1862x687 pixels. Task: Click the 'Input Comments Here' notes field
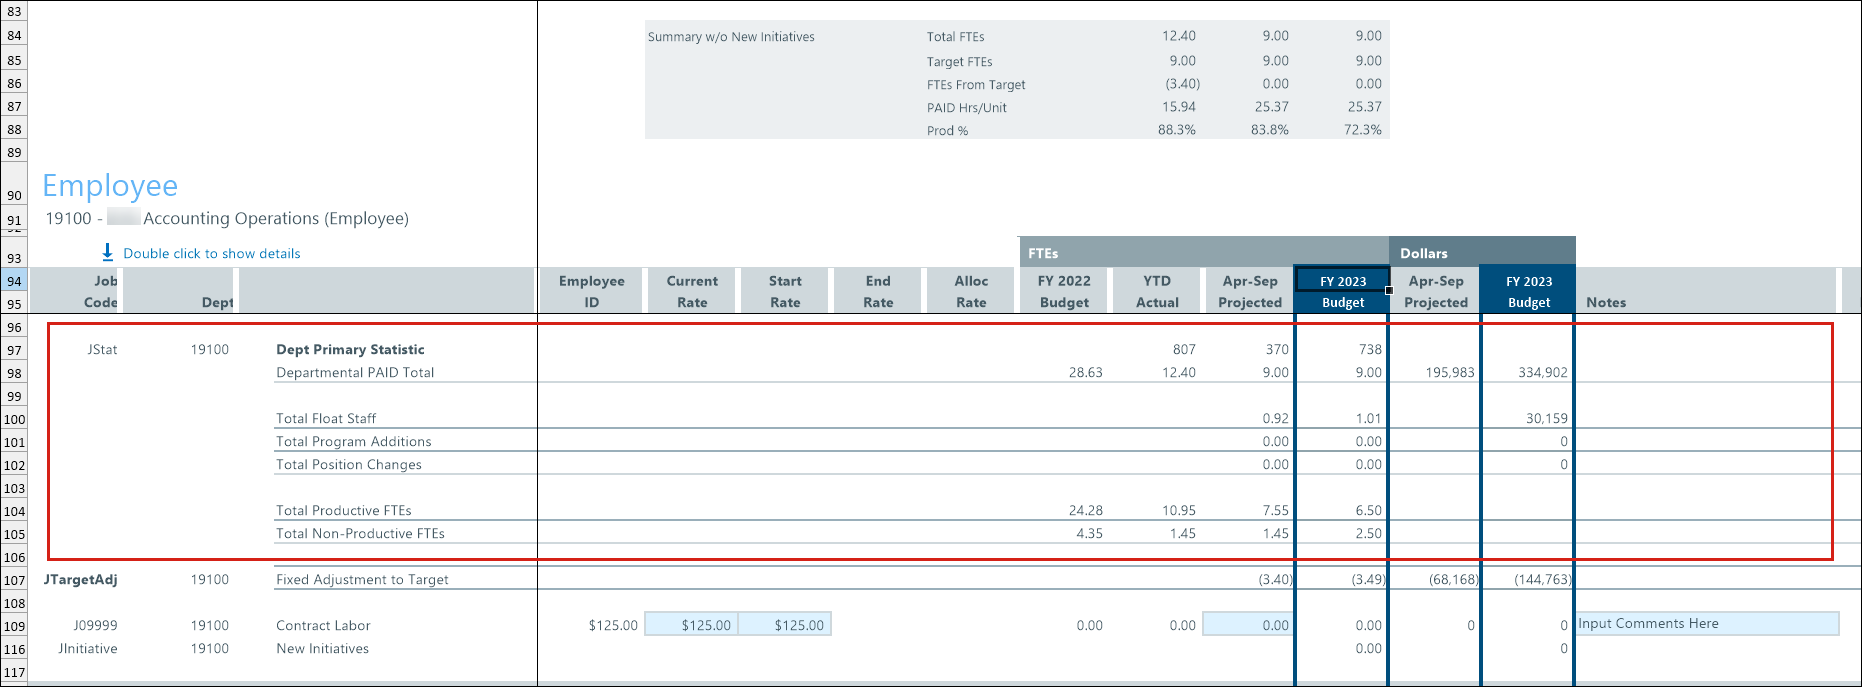(x=1707, y=624)
